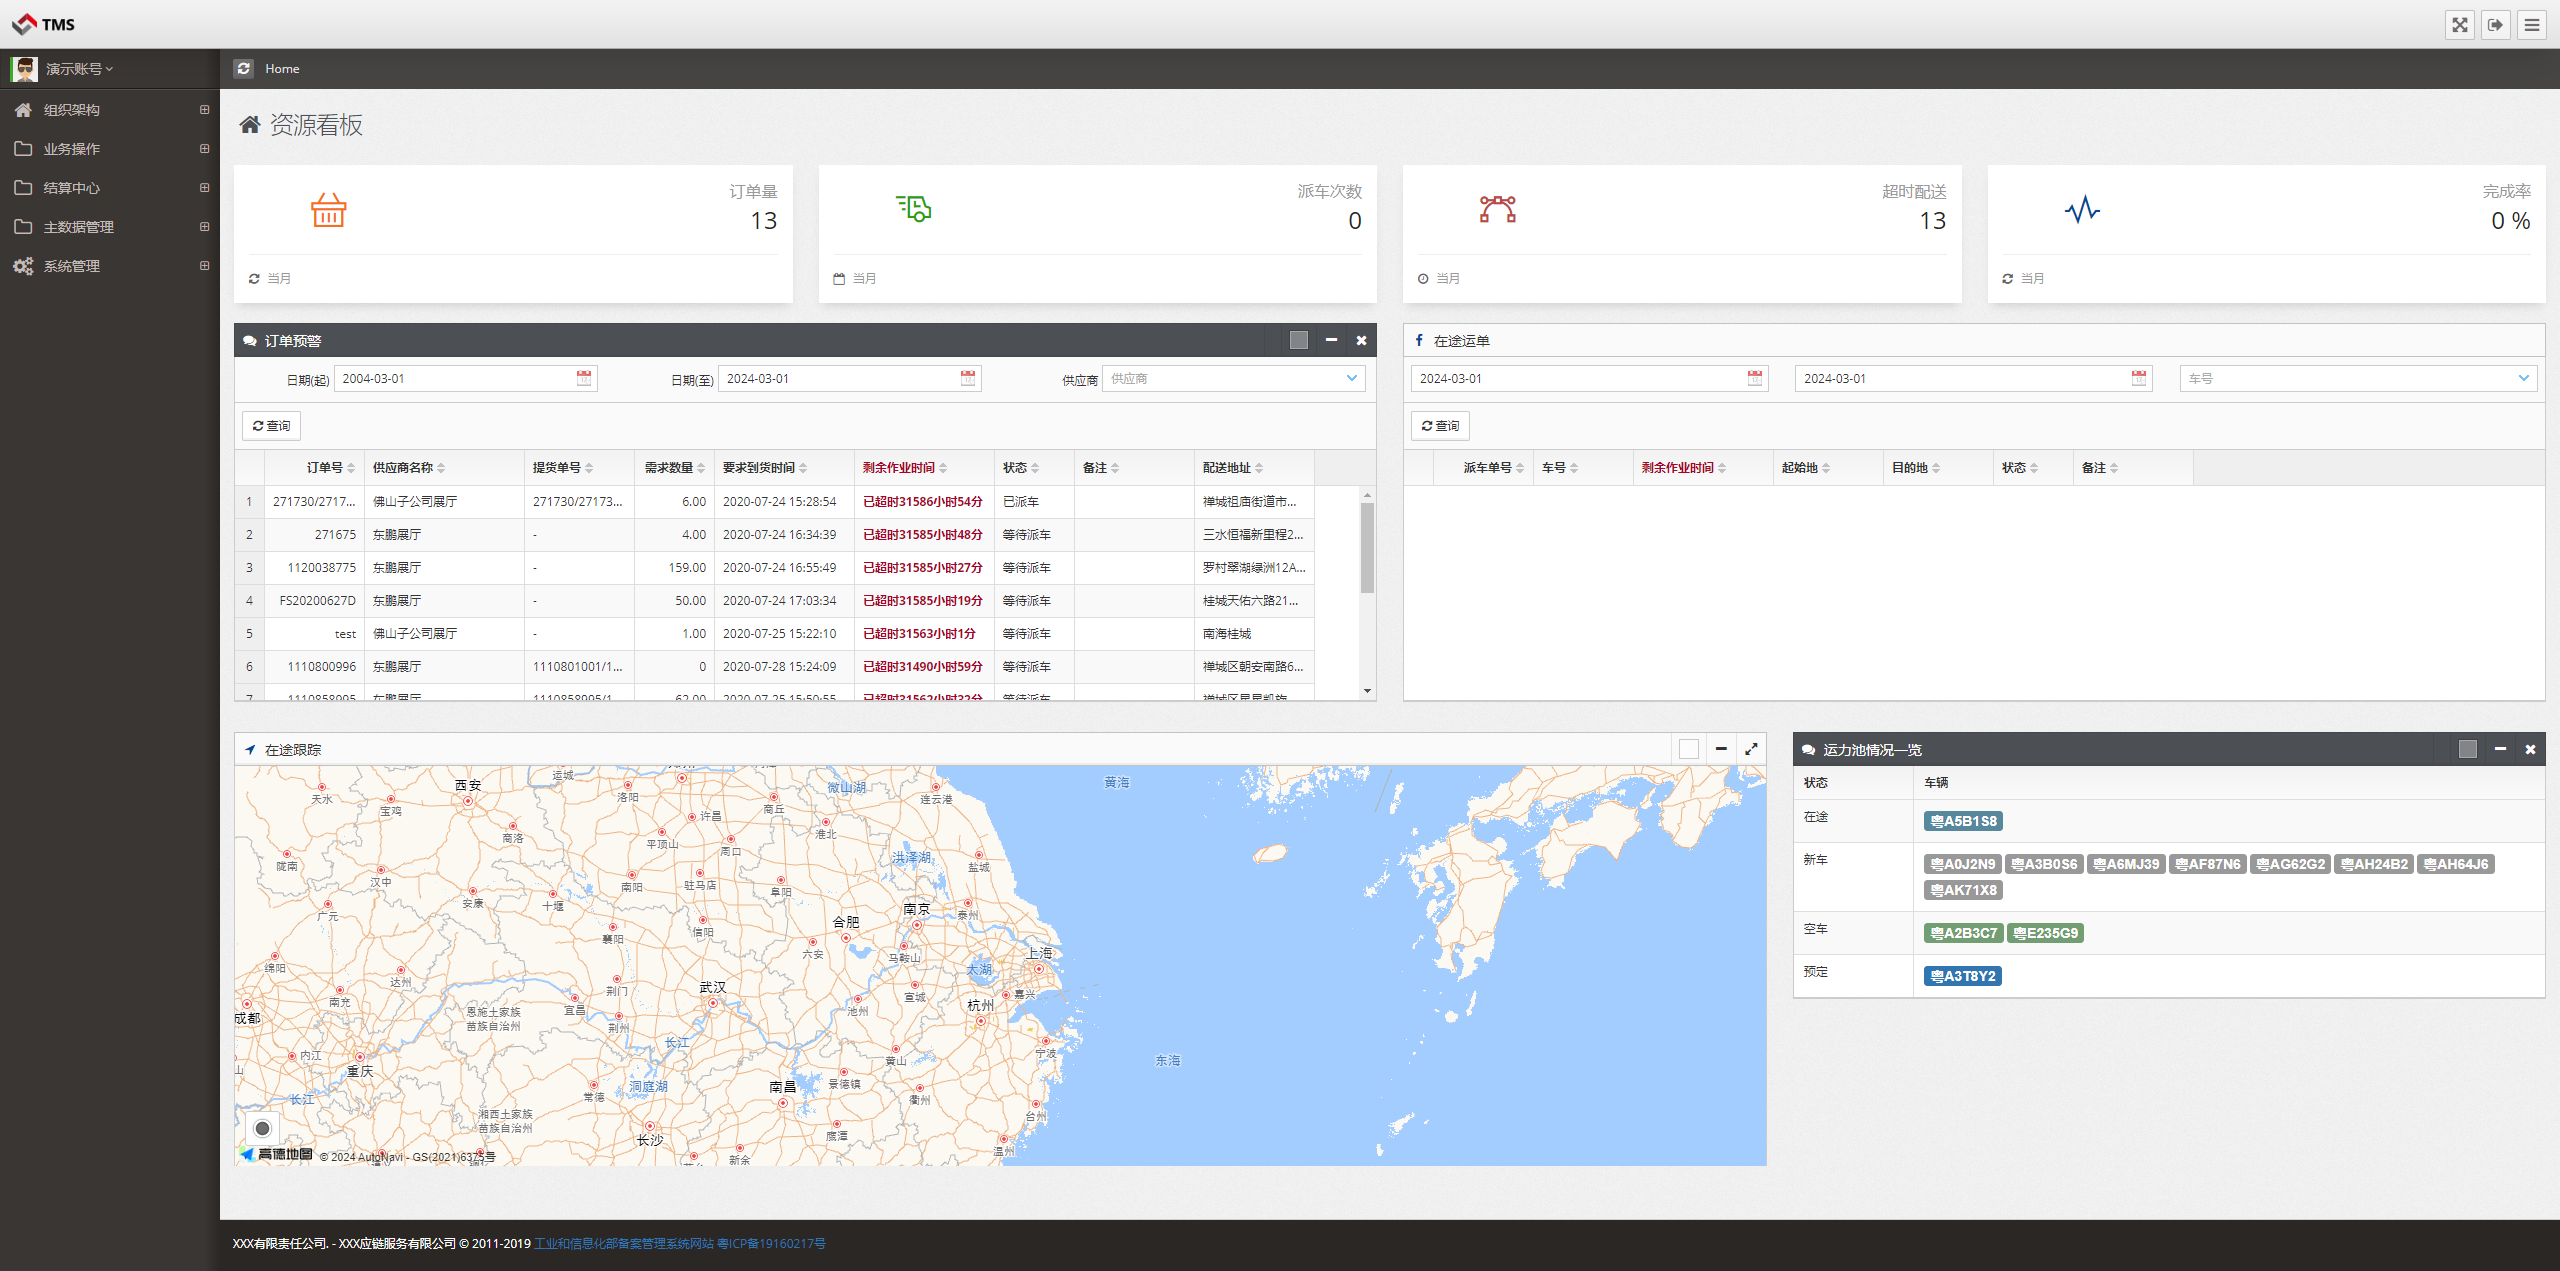Open the hamburger menu icon at top right
The height and width of the screenshot is (1271, 2560).
click(2532, 25)
